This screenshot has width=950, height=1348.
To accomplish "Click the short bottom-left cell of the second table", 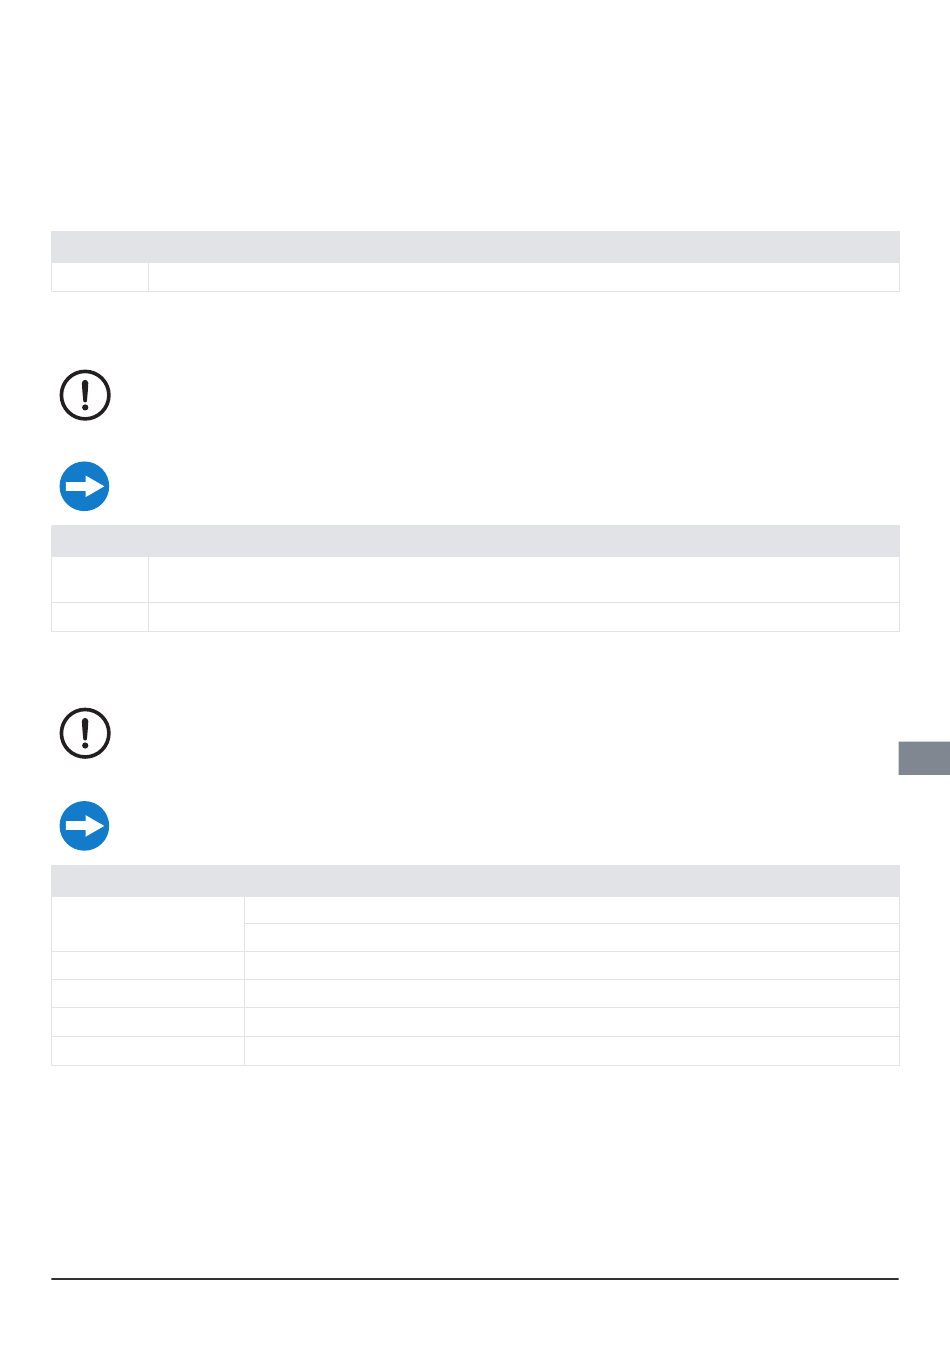I will pos(100,617).
